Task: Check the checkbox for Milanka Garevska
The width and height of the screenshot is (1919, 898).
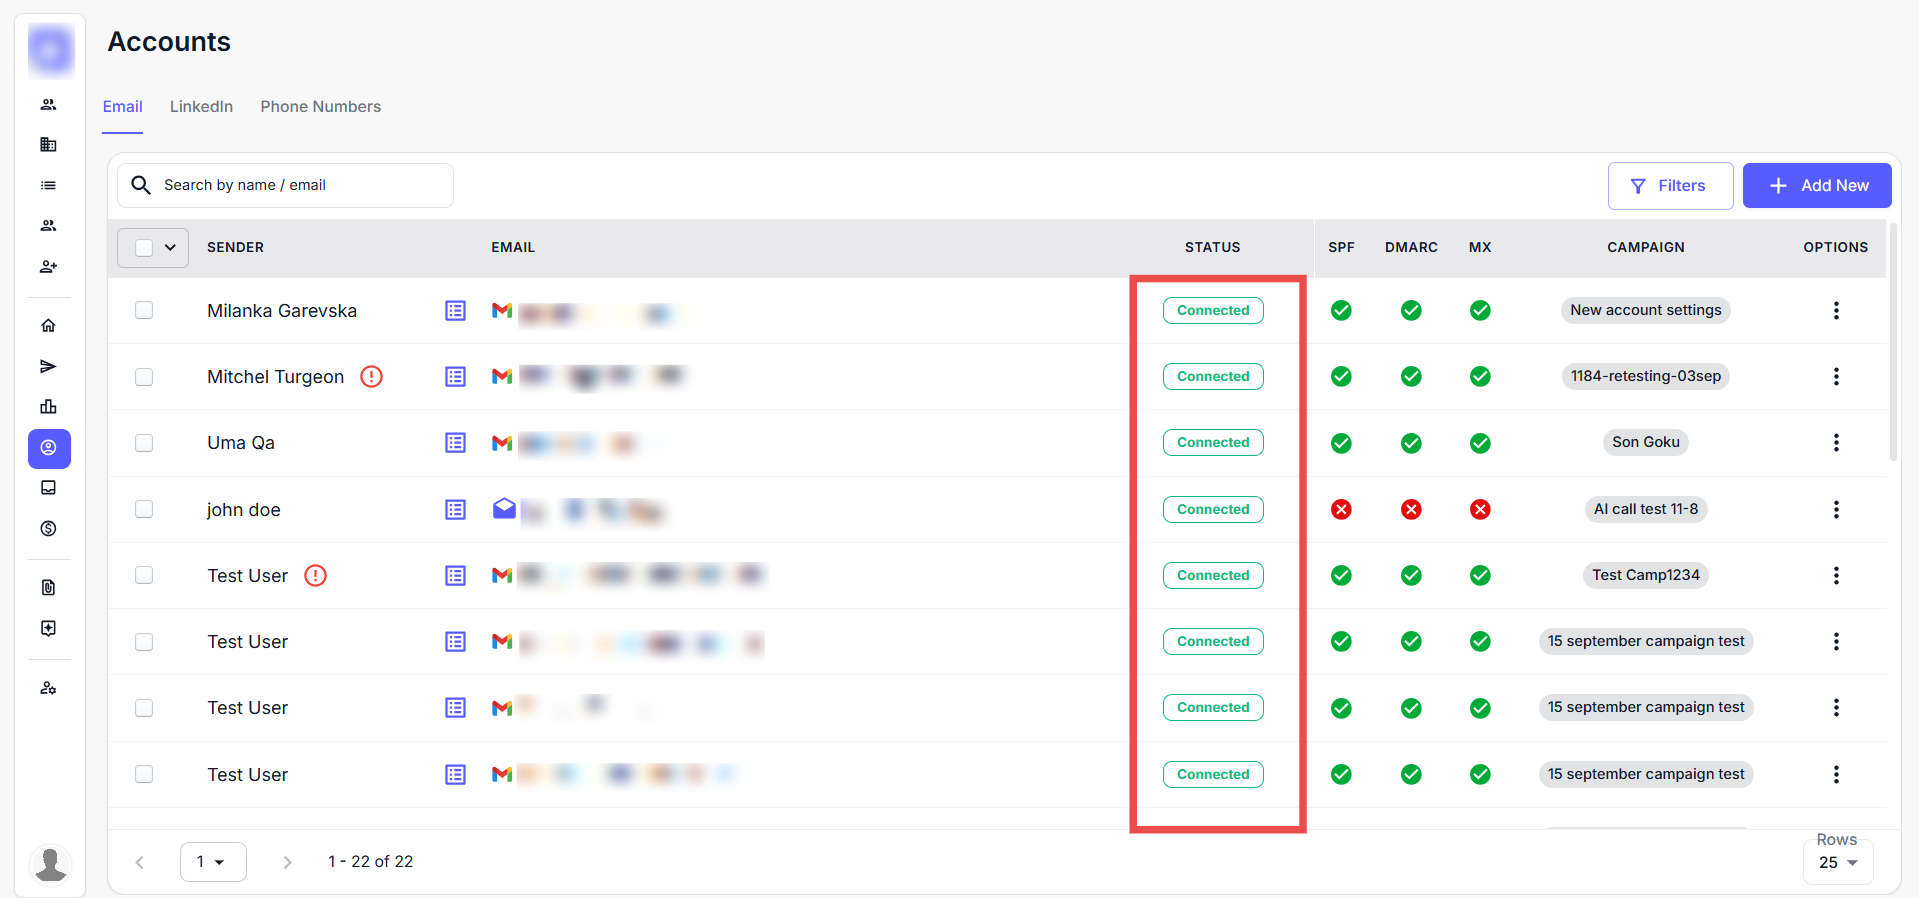Action: (144, 311)
